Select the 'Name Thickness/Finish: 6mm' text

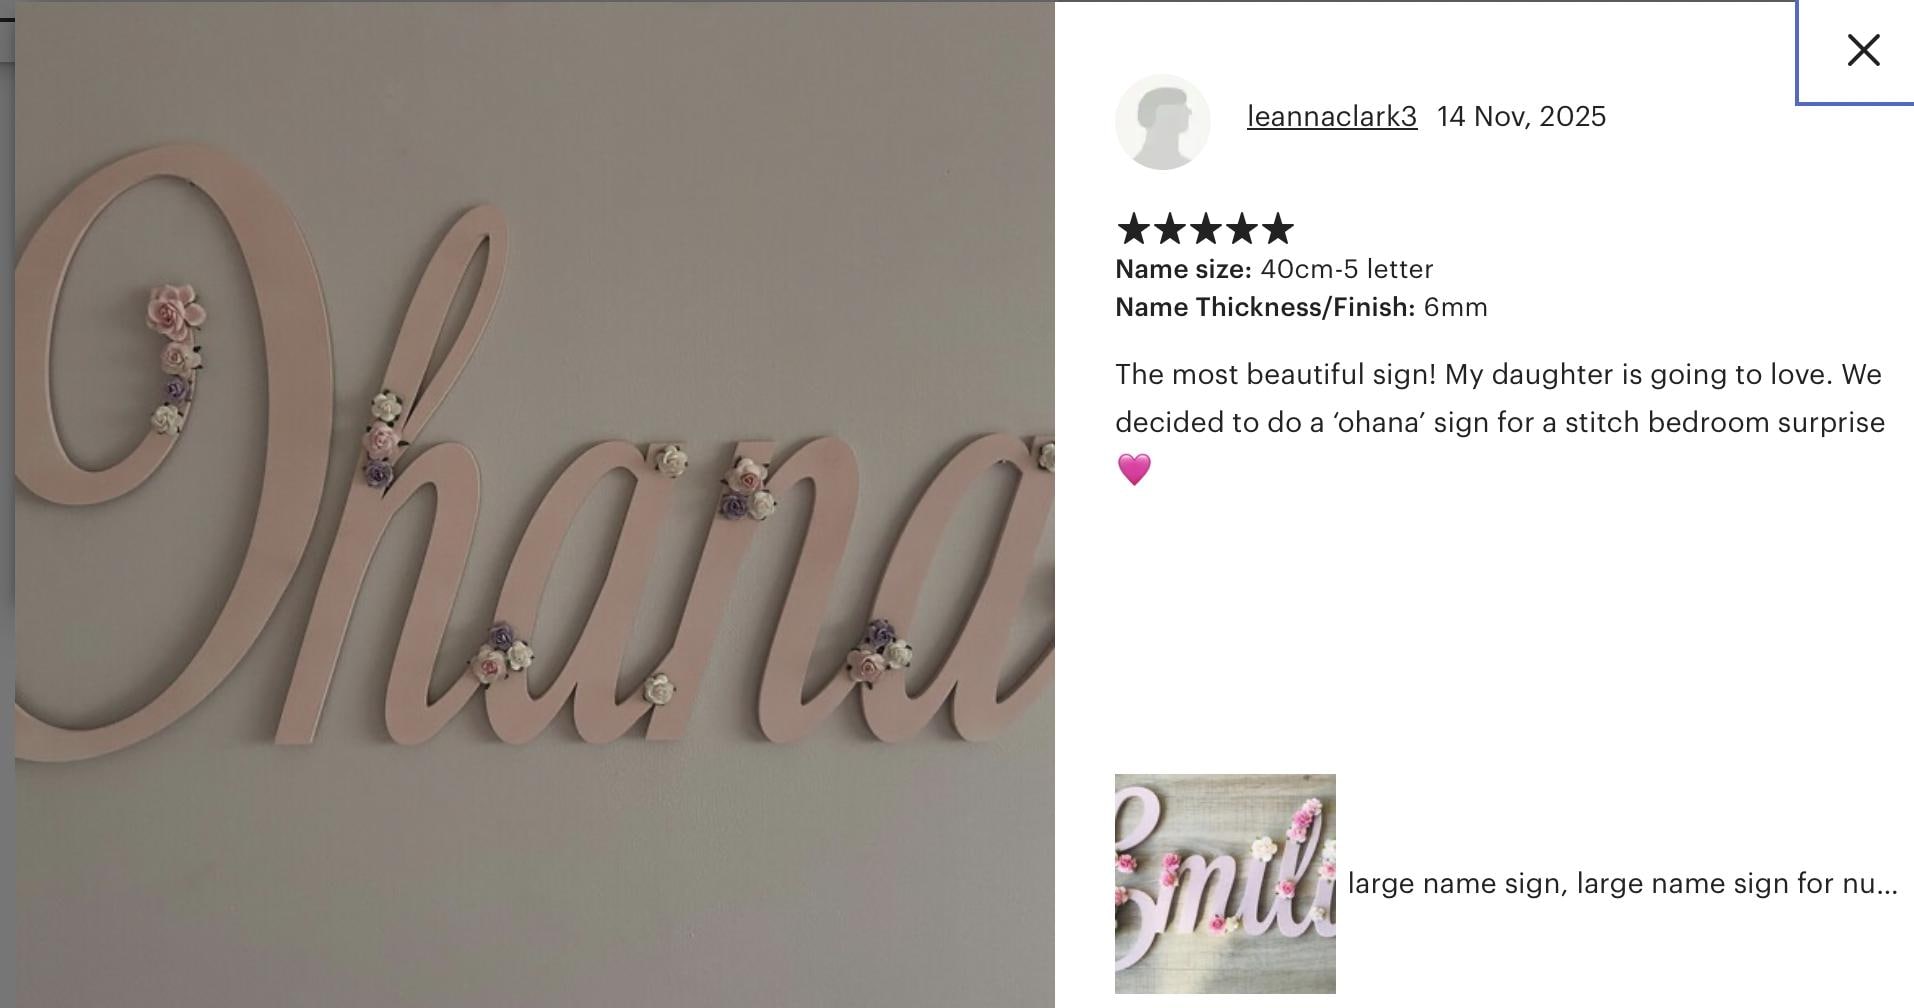[x=1301, y=307]
